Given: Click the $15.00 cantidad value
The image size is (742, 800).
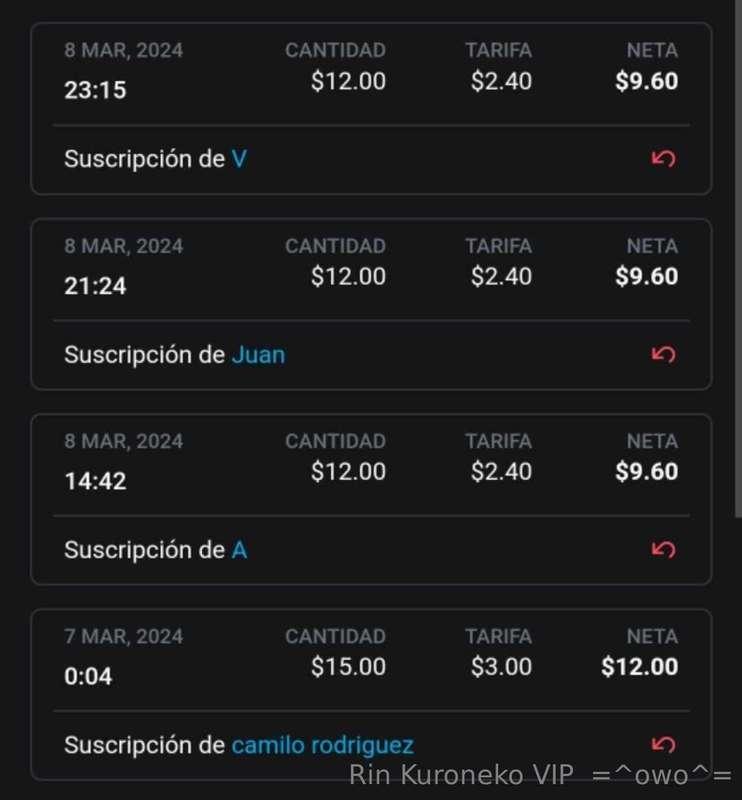Looking at the screenshot, I should [348, 666].
